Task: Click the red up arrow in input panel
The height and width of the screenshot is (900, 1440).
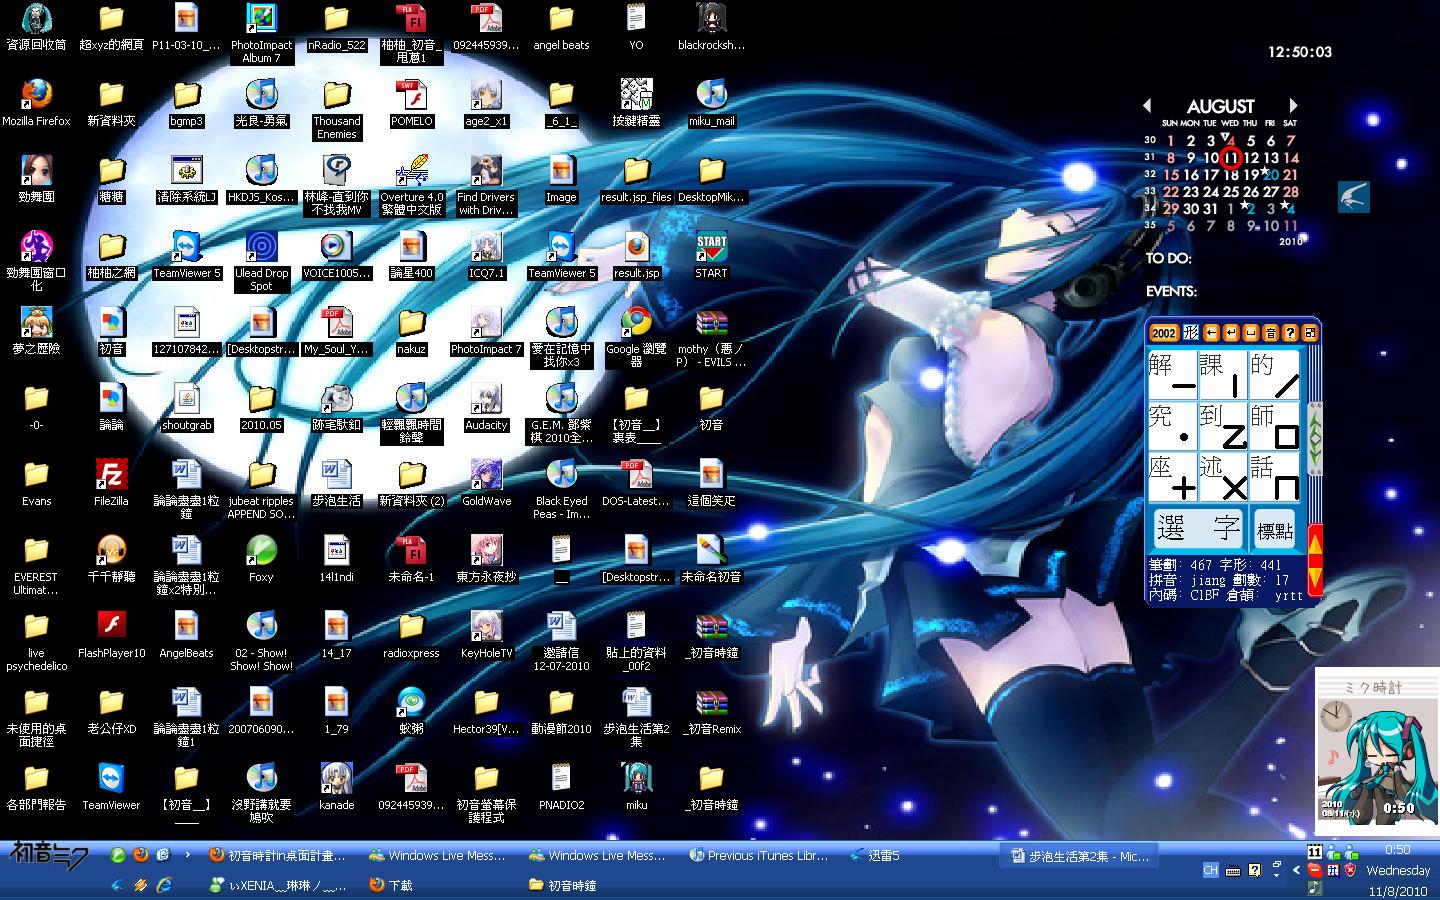Action: click(1315, 545)
